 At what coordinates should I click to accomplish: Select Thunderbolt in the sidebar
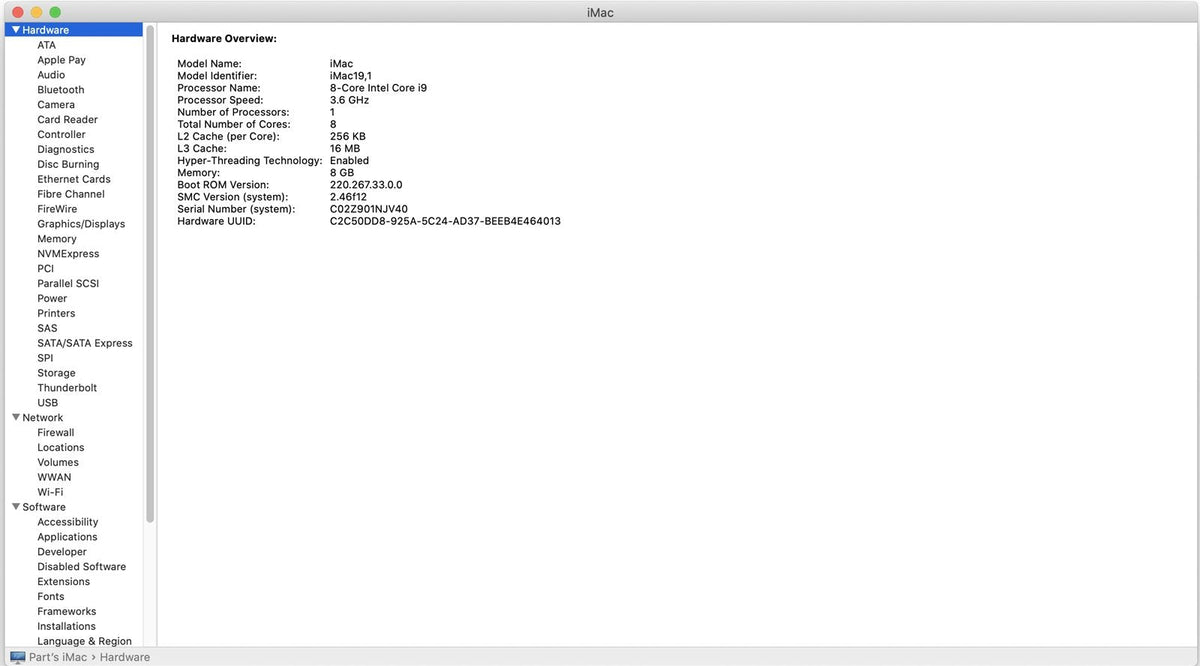pos(67,387)
